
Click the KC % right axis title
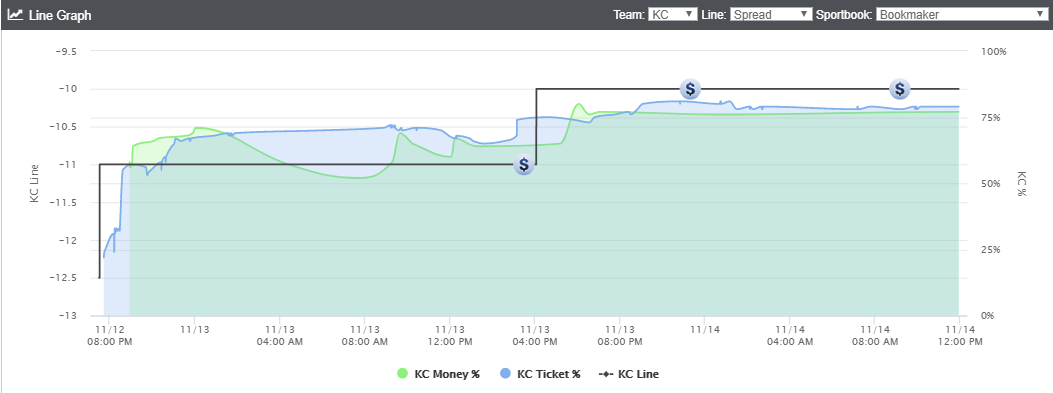1021,183
